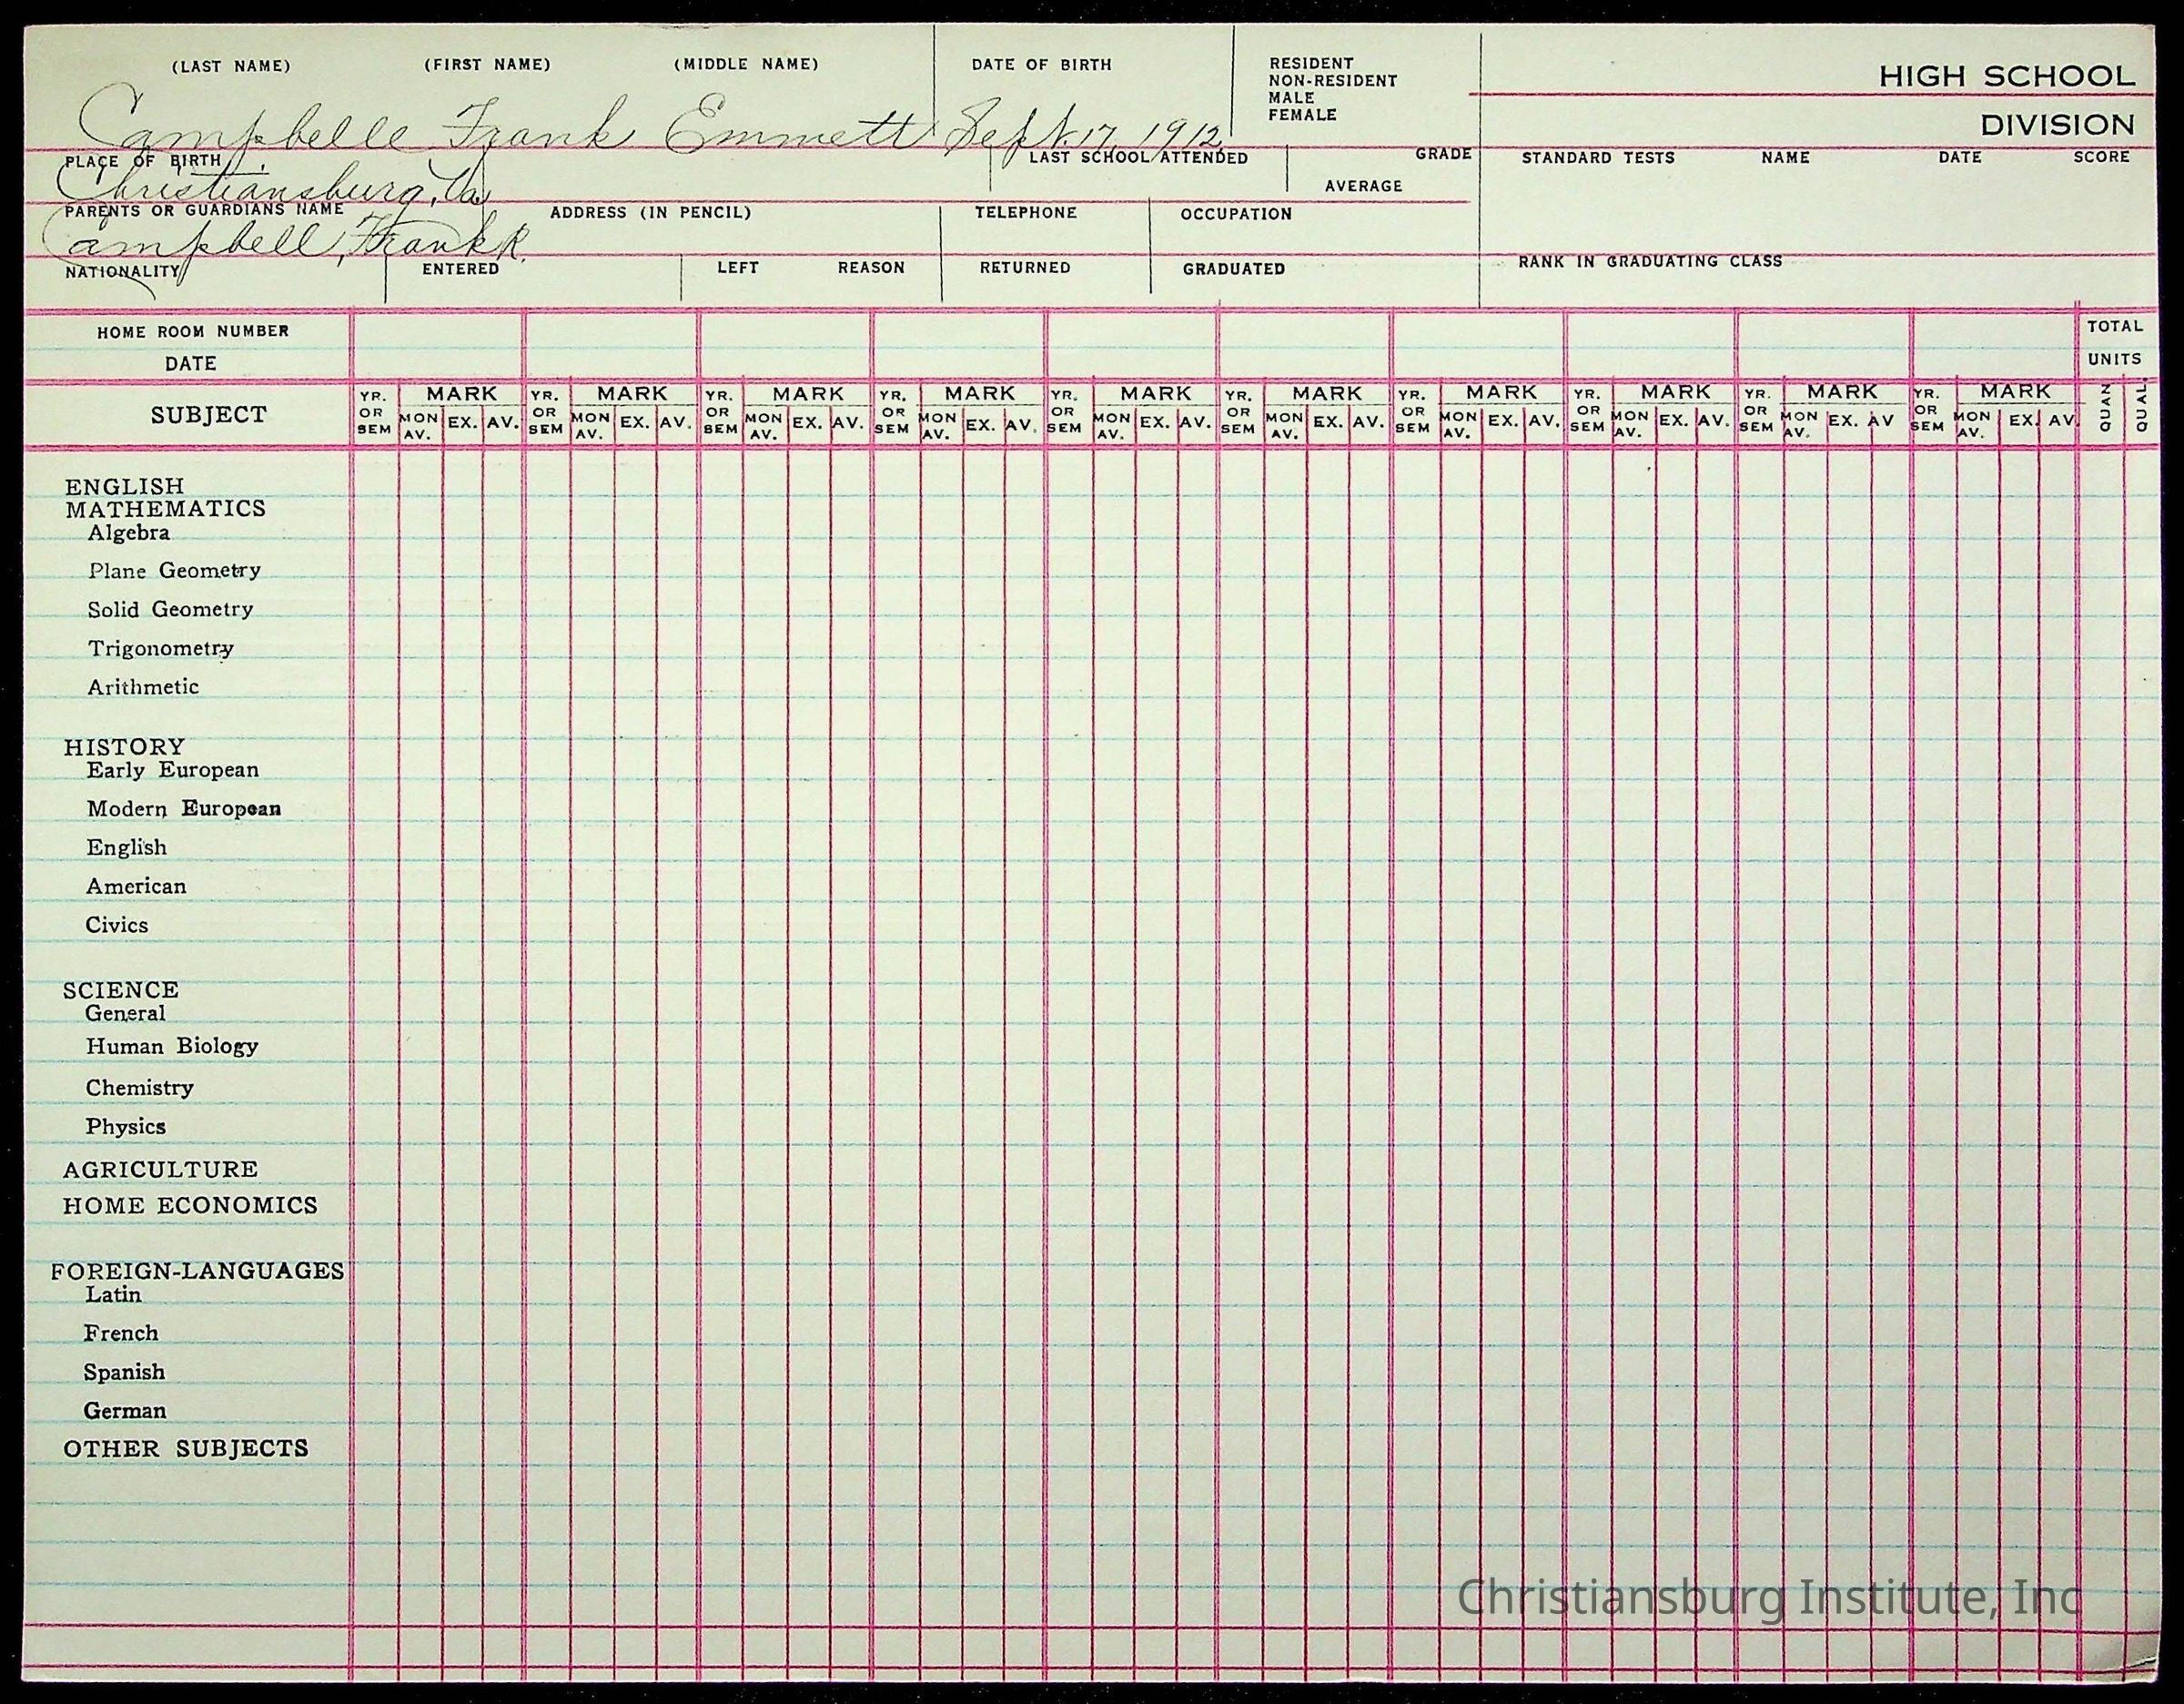Click the FOREIGN-LANGUAGES section heading
2184x1704 pixels.
coord(198,1271)
